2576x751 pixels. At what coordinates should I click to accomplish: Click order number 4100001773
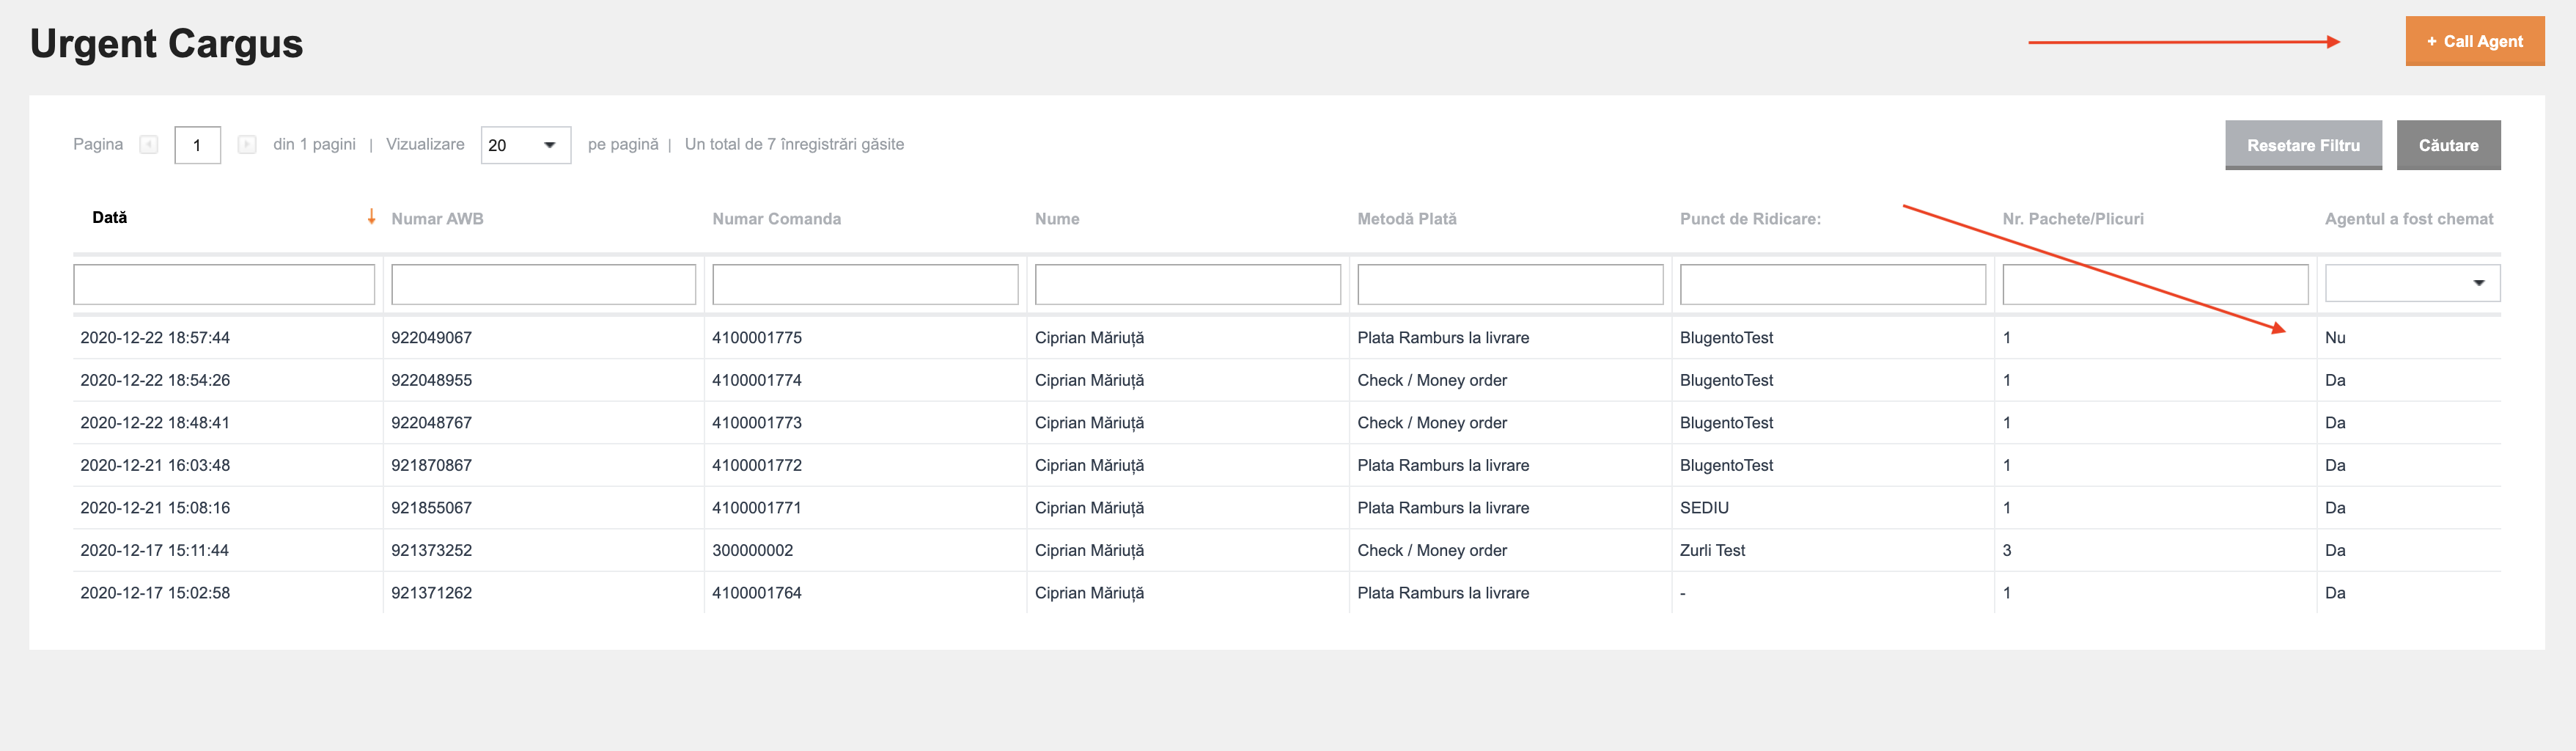pos(757,423)
